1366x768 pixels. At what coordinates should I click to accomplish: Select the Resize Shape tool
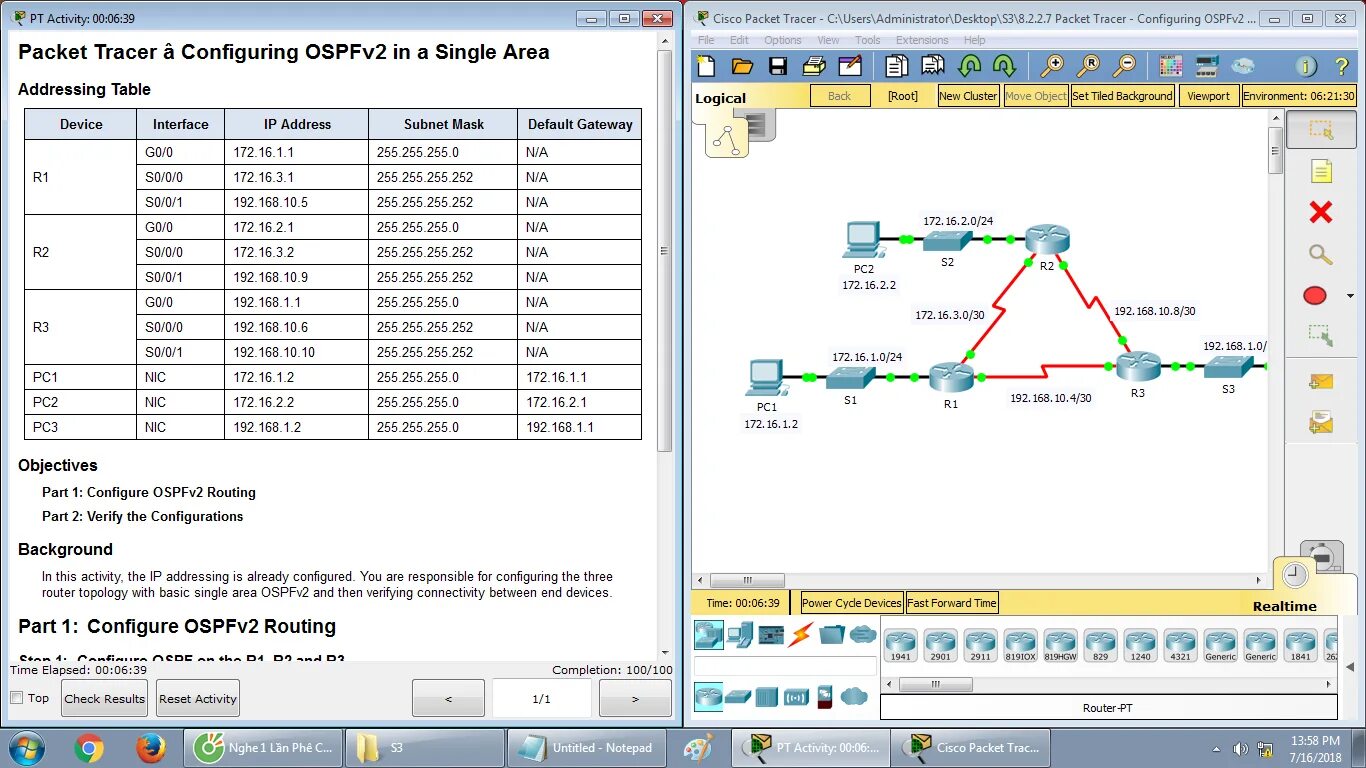point(1321,335)
